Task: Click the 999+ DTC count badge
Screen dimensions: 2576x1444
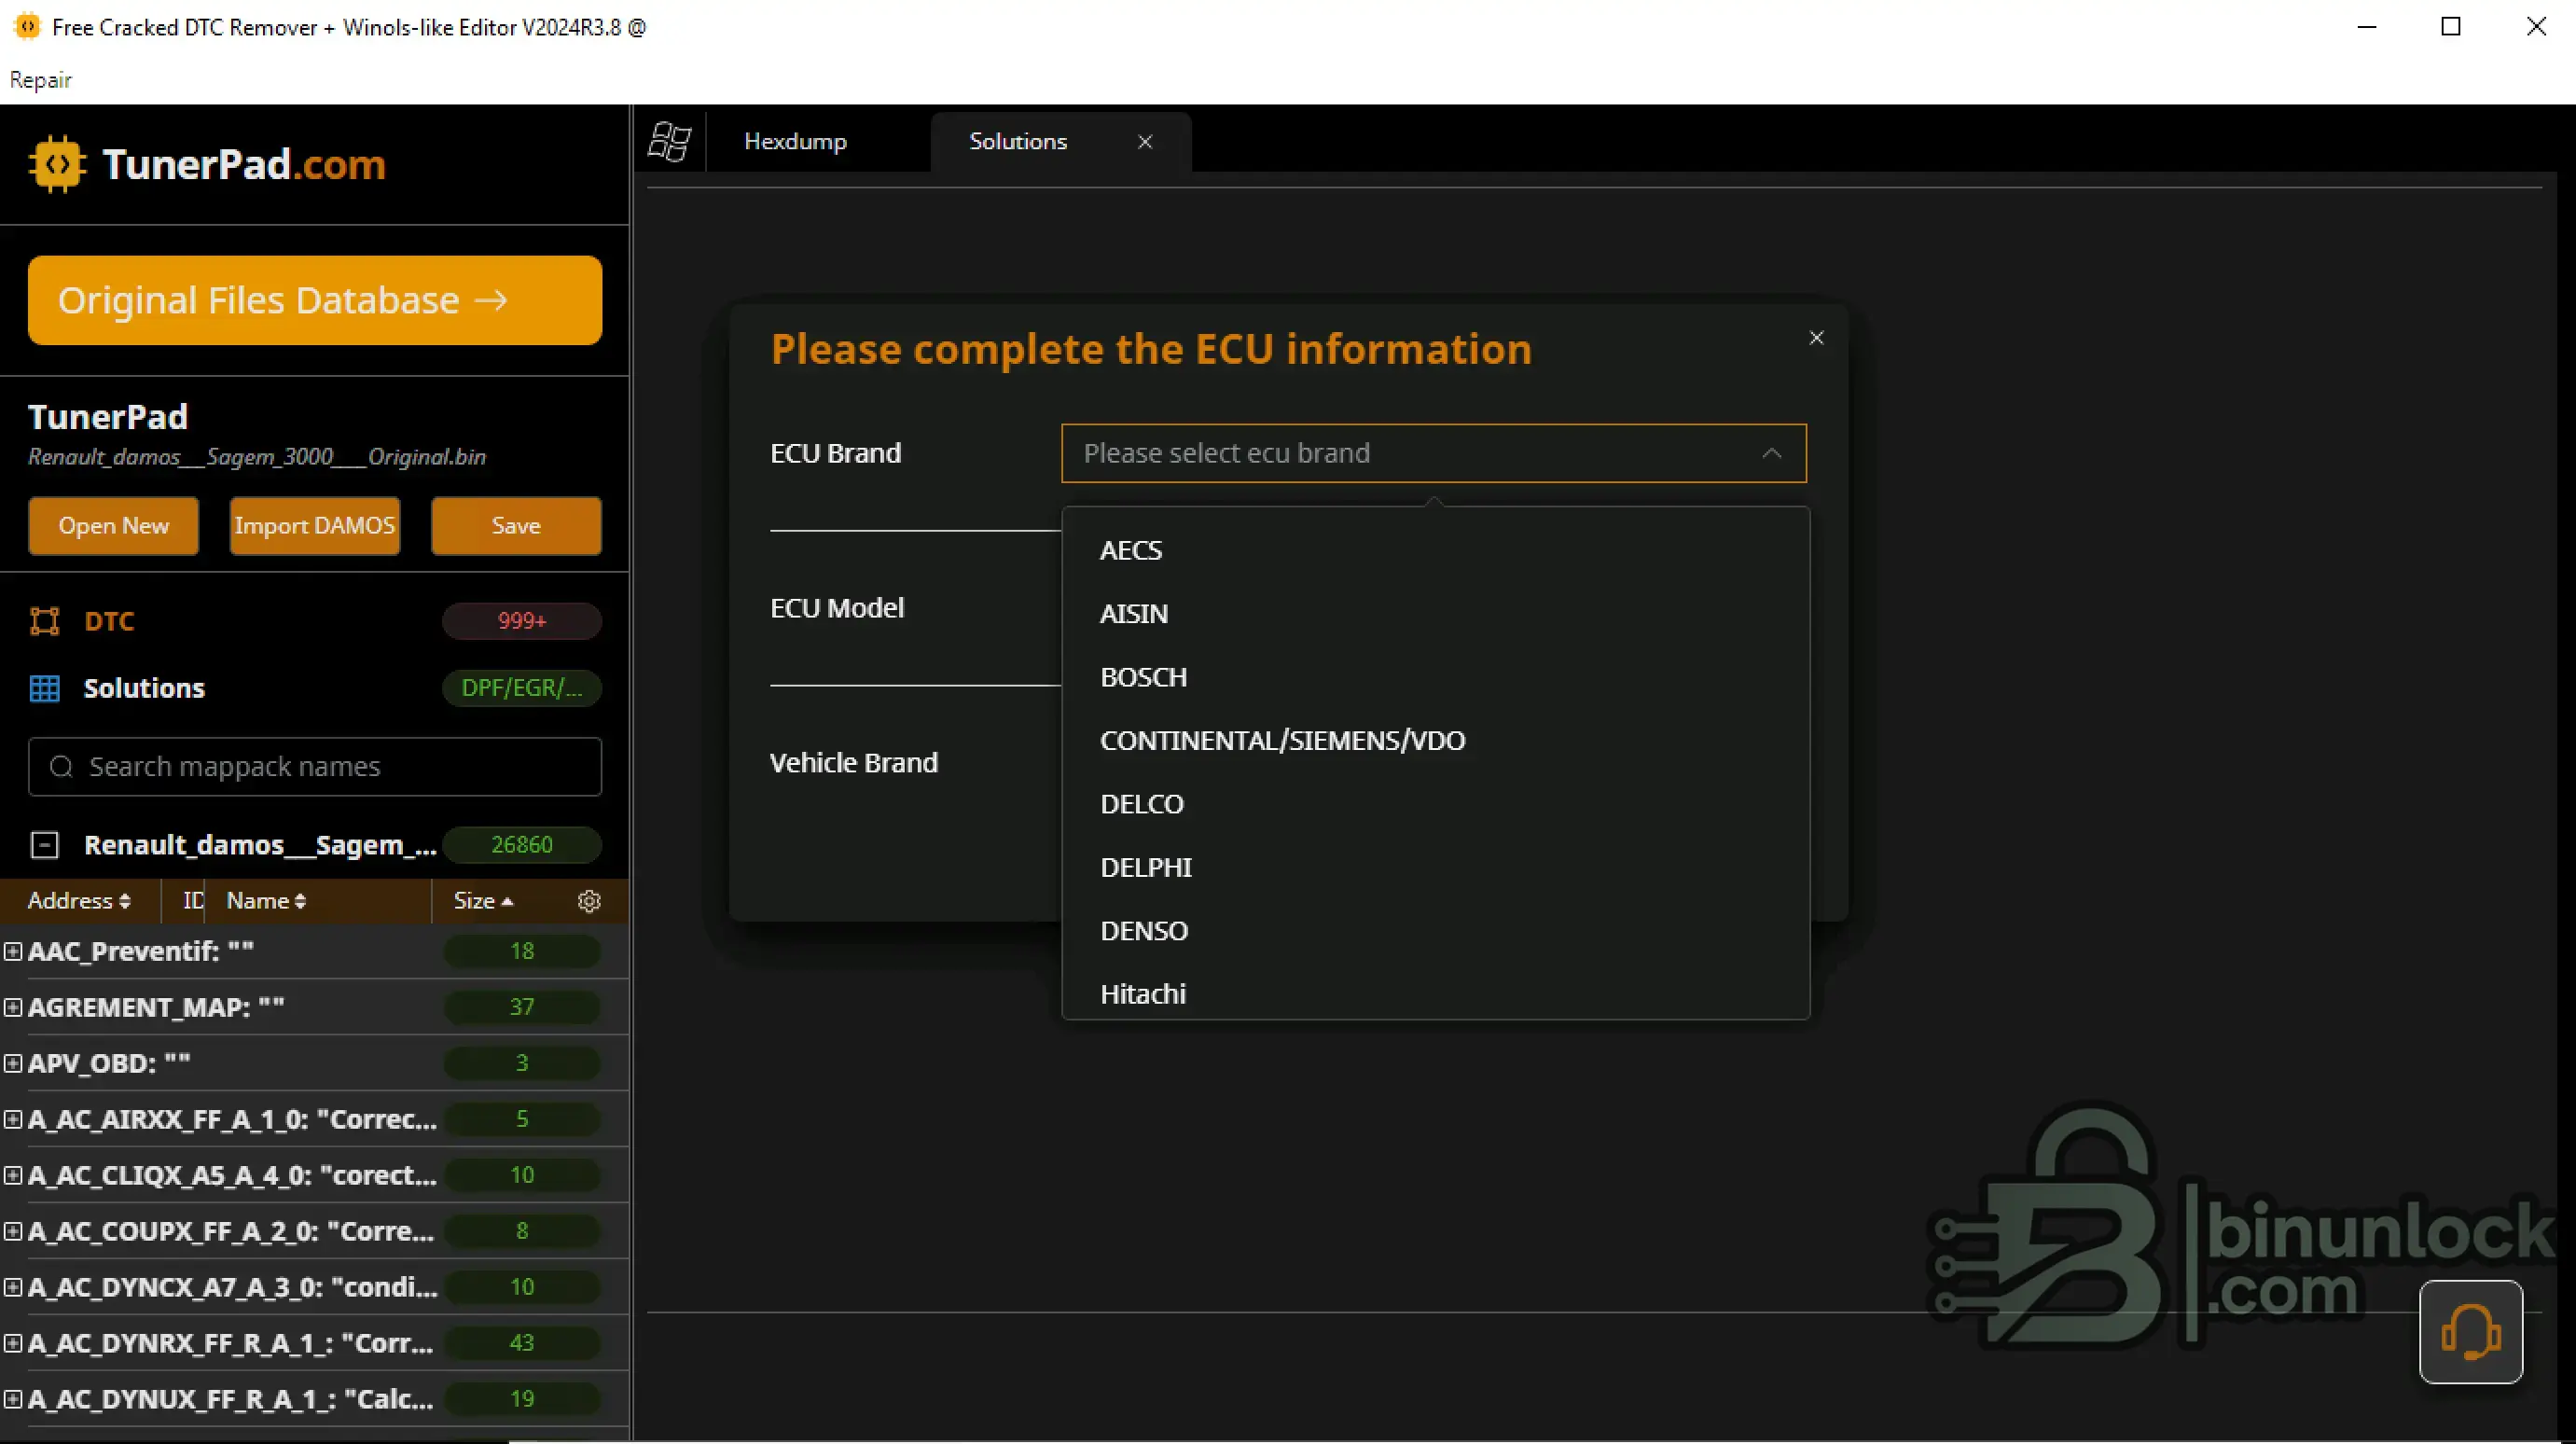Action: click(522, 621)
